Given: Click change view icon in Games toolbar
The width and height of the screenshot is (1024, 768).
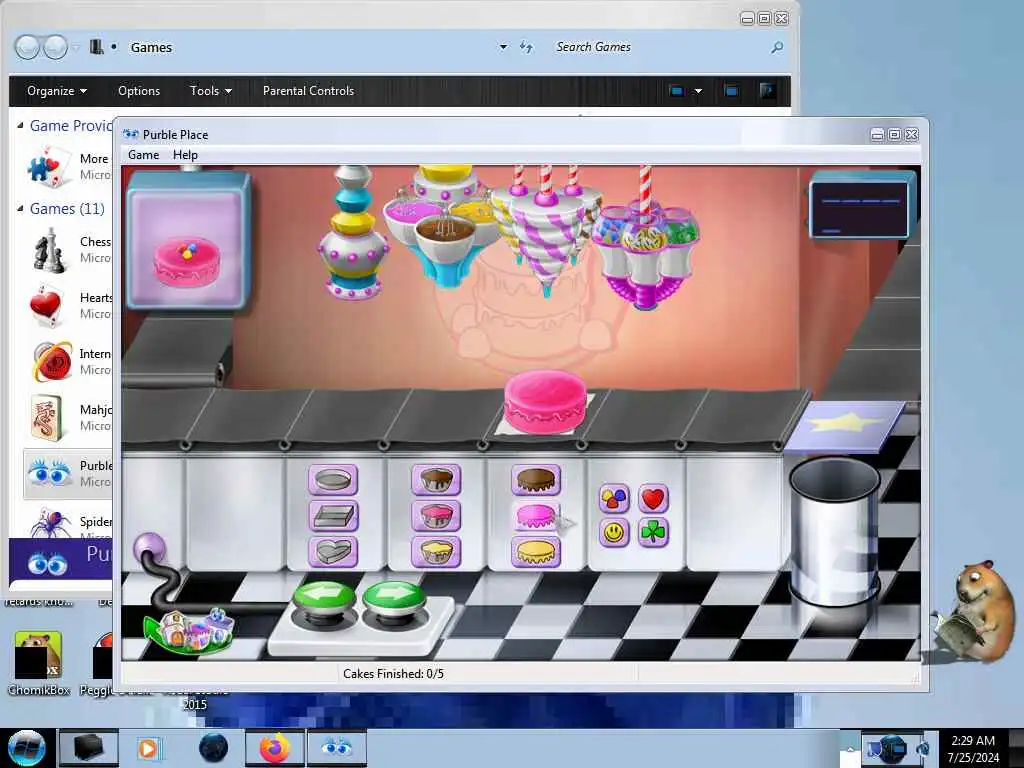Looking at the screenshot, I should coord(677,91).
